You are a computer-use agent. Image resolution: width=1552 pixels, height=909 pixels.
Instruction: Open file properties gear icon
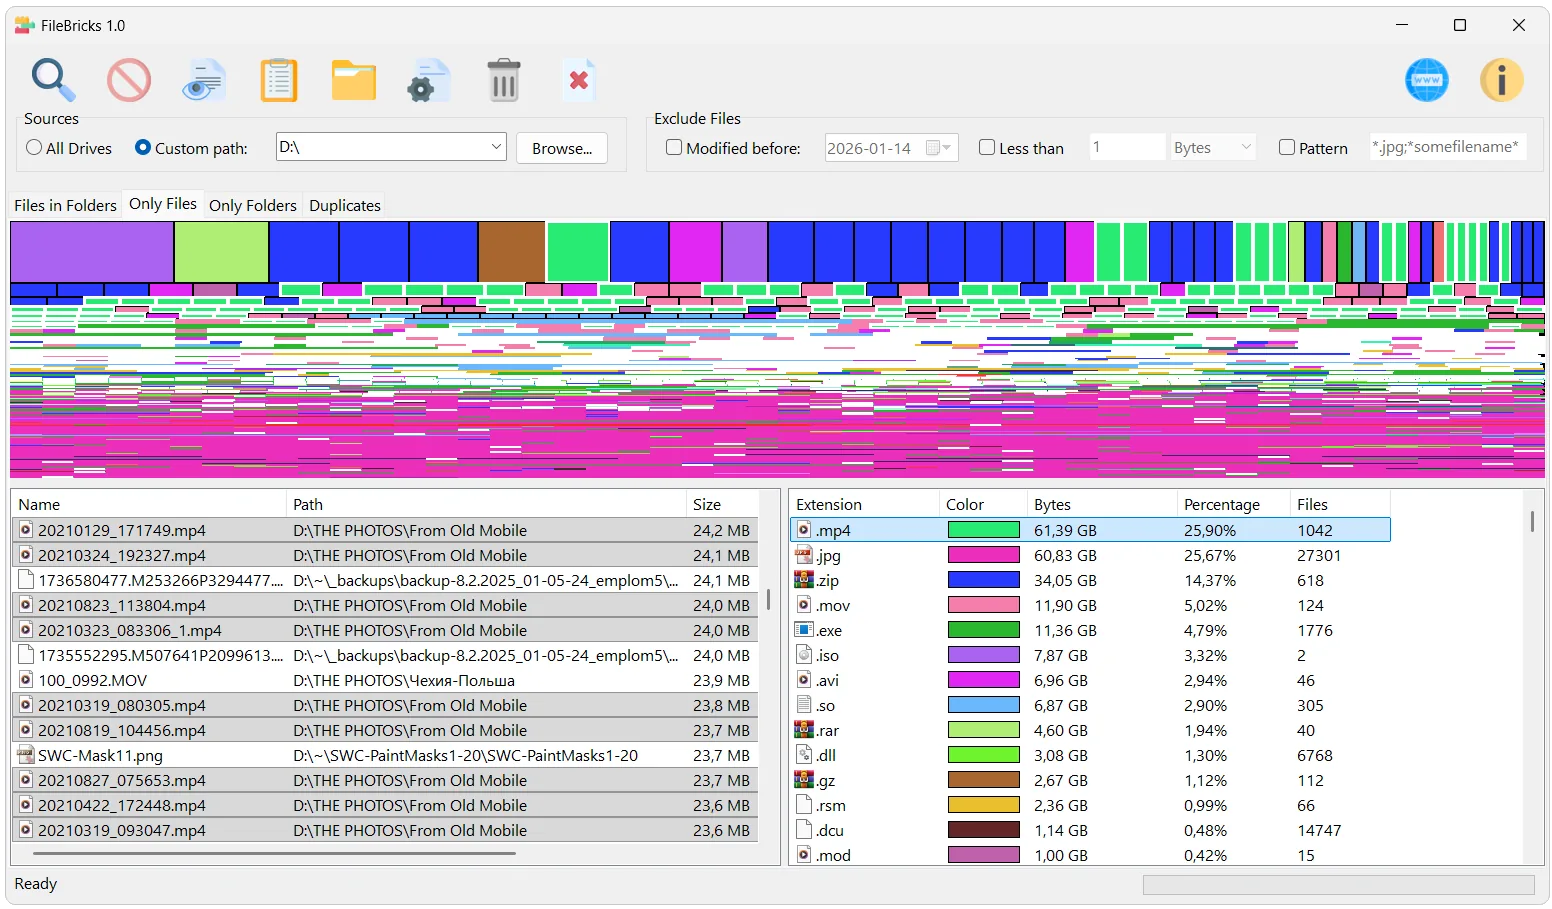[x=429, y=80]
